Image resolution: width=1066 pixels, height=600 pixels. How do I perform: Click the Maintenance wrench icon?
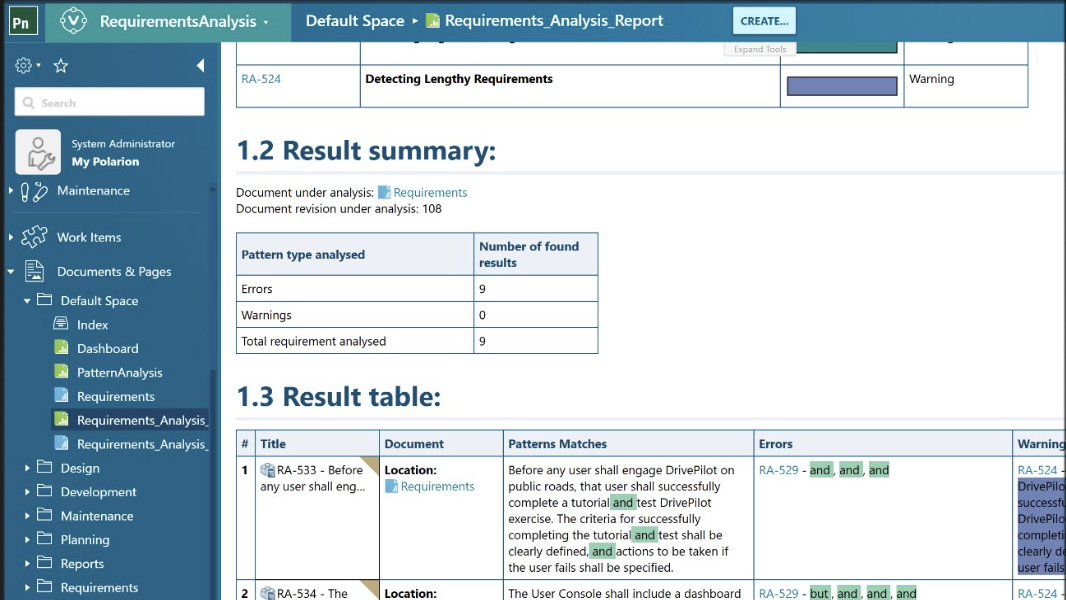(34, 192)
